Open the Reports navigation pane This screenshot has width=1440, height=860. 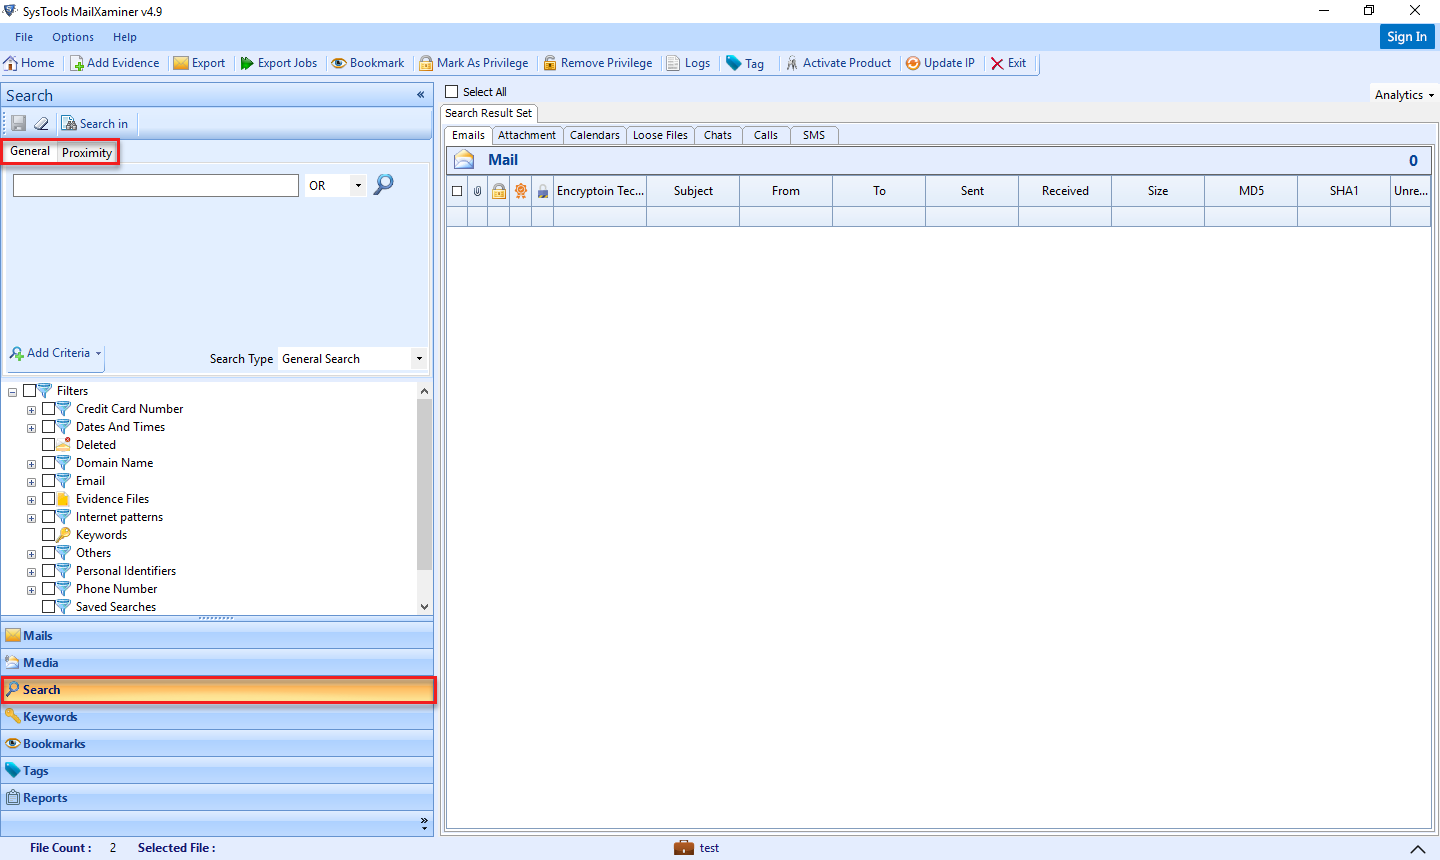tap(217, 797)
